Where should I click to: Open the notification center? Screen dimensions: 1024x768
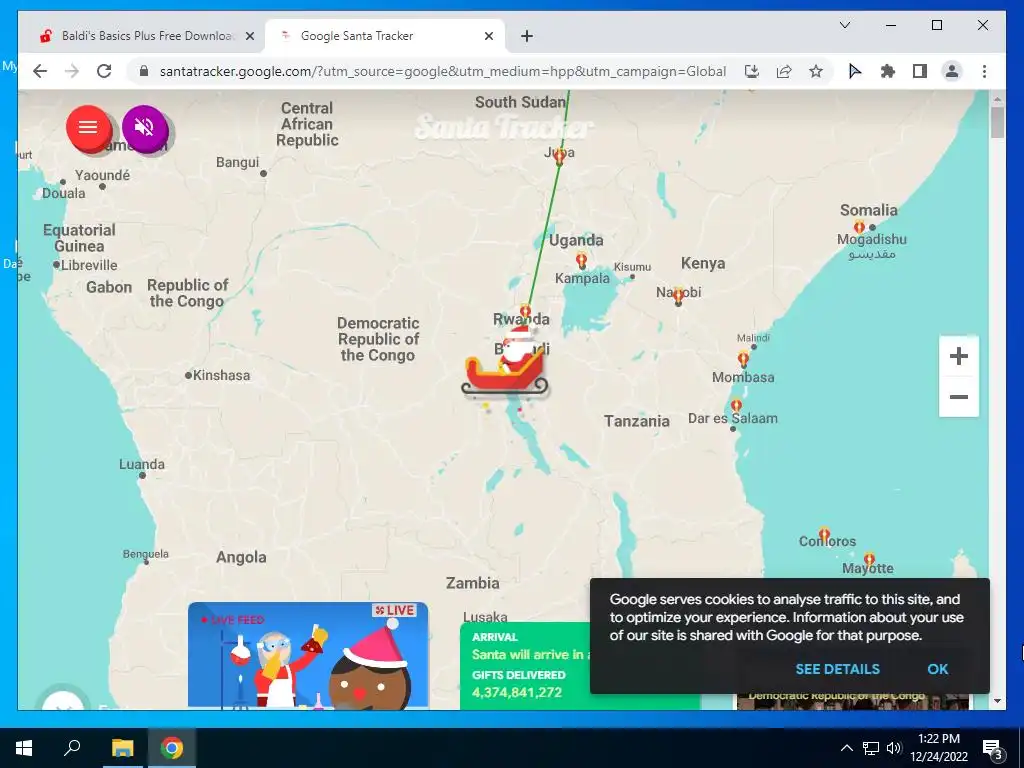(x=993, y=749)
